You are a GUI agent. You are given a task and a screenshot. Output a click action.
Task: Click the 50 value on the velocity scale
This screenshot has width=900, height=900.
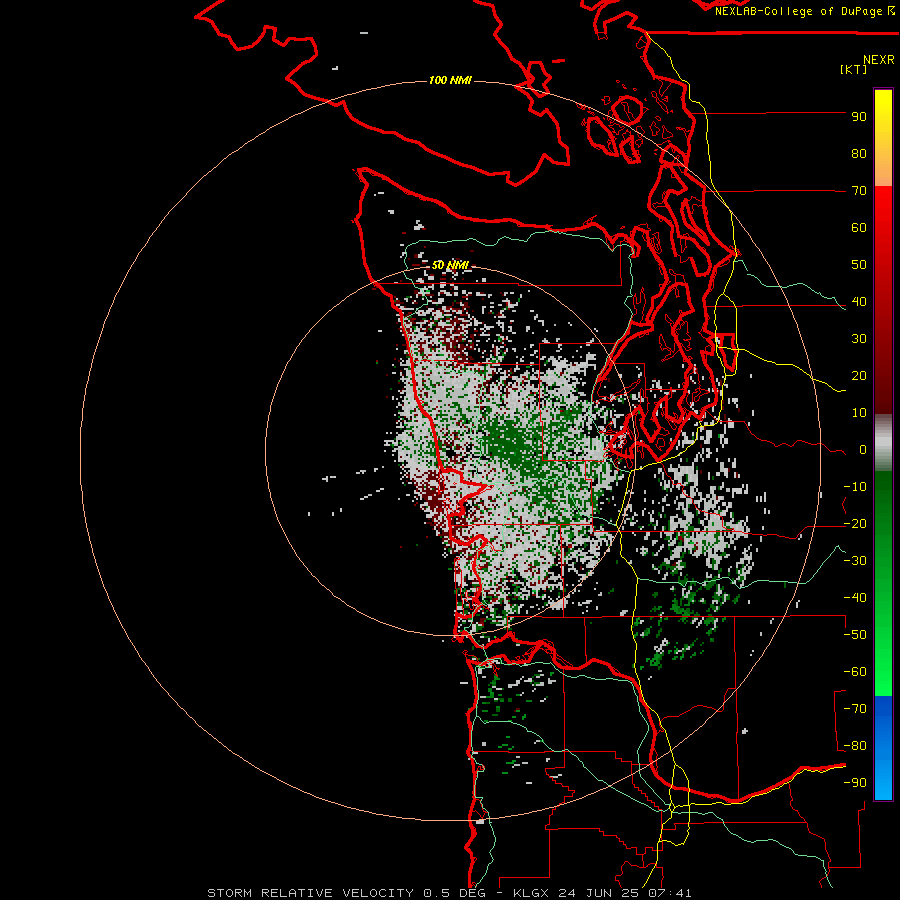coord(859,265)
